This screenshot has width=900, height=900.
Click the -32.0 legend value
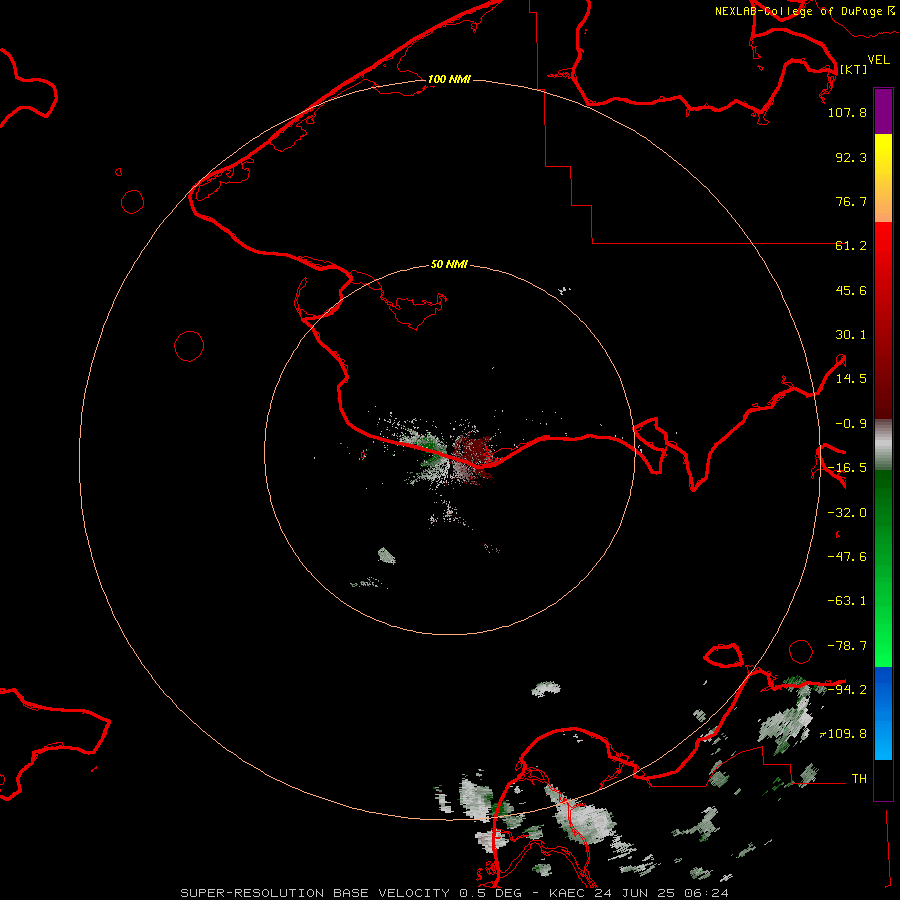tap(847, 513)
